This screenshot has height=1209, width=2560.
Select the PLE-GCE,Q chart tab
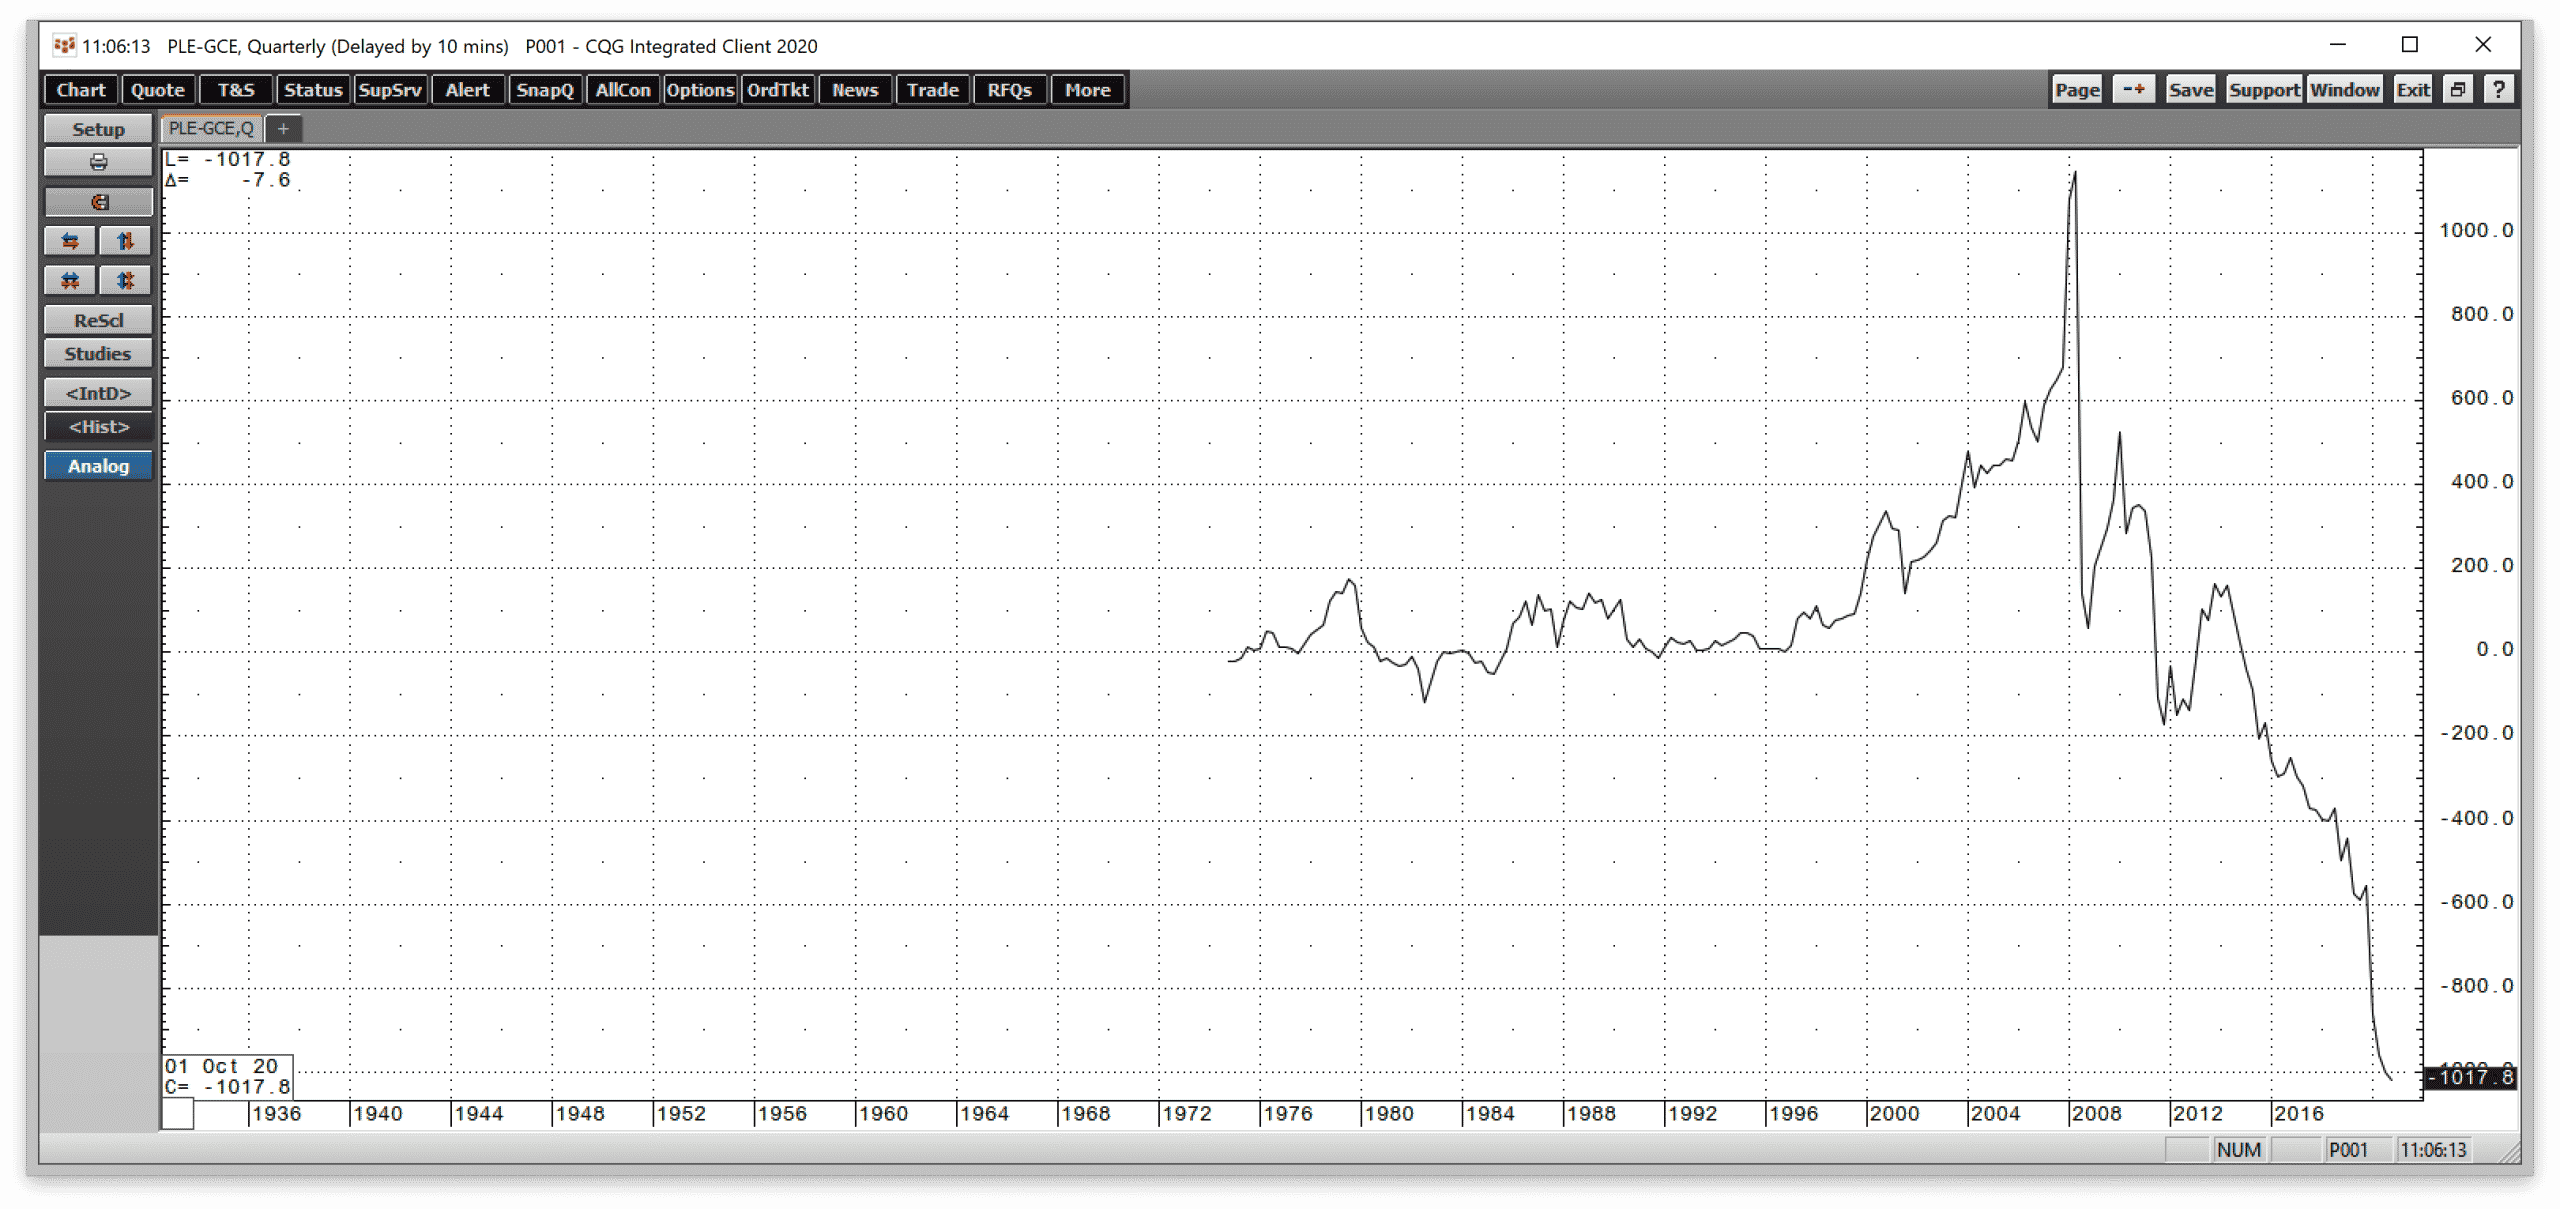[211, 129]
